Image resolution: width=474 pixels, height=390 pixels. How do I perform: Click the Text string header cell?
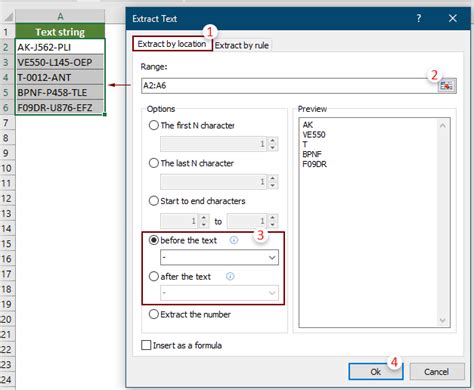click(60, 32)
